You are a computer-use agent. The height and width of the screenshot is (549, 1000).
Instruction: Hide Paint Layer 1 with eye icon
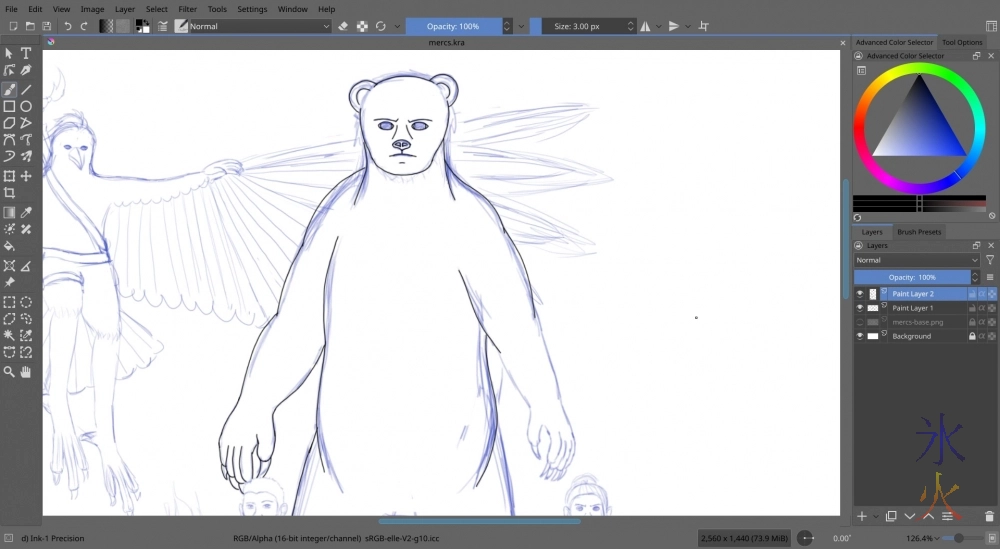(x=860, y=308)
